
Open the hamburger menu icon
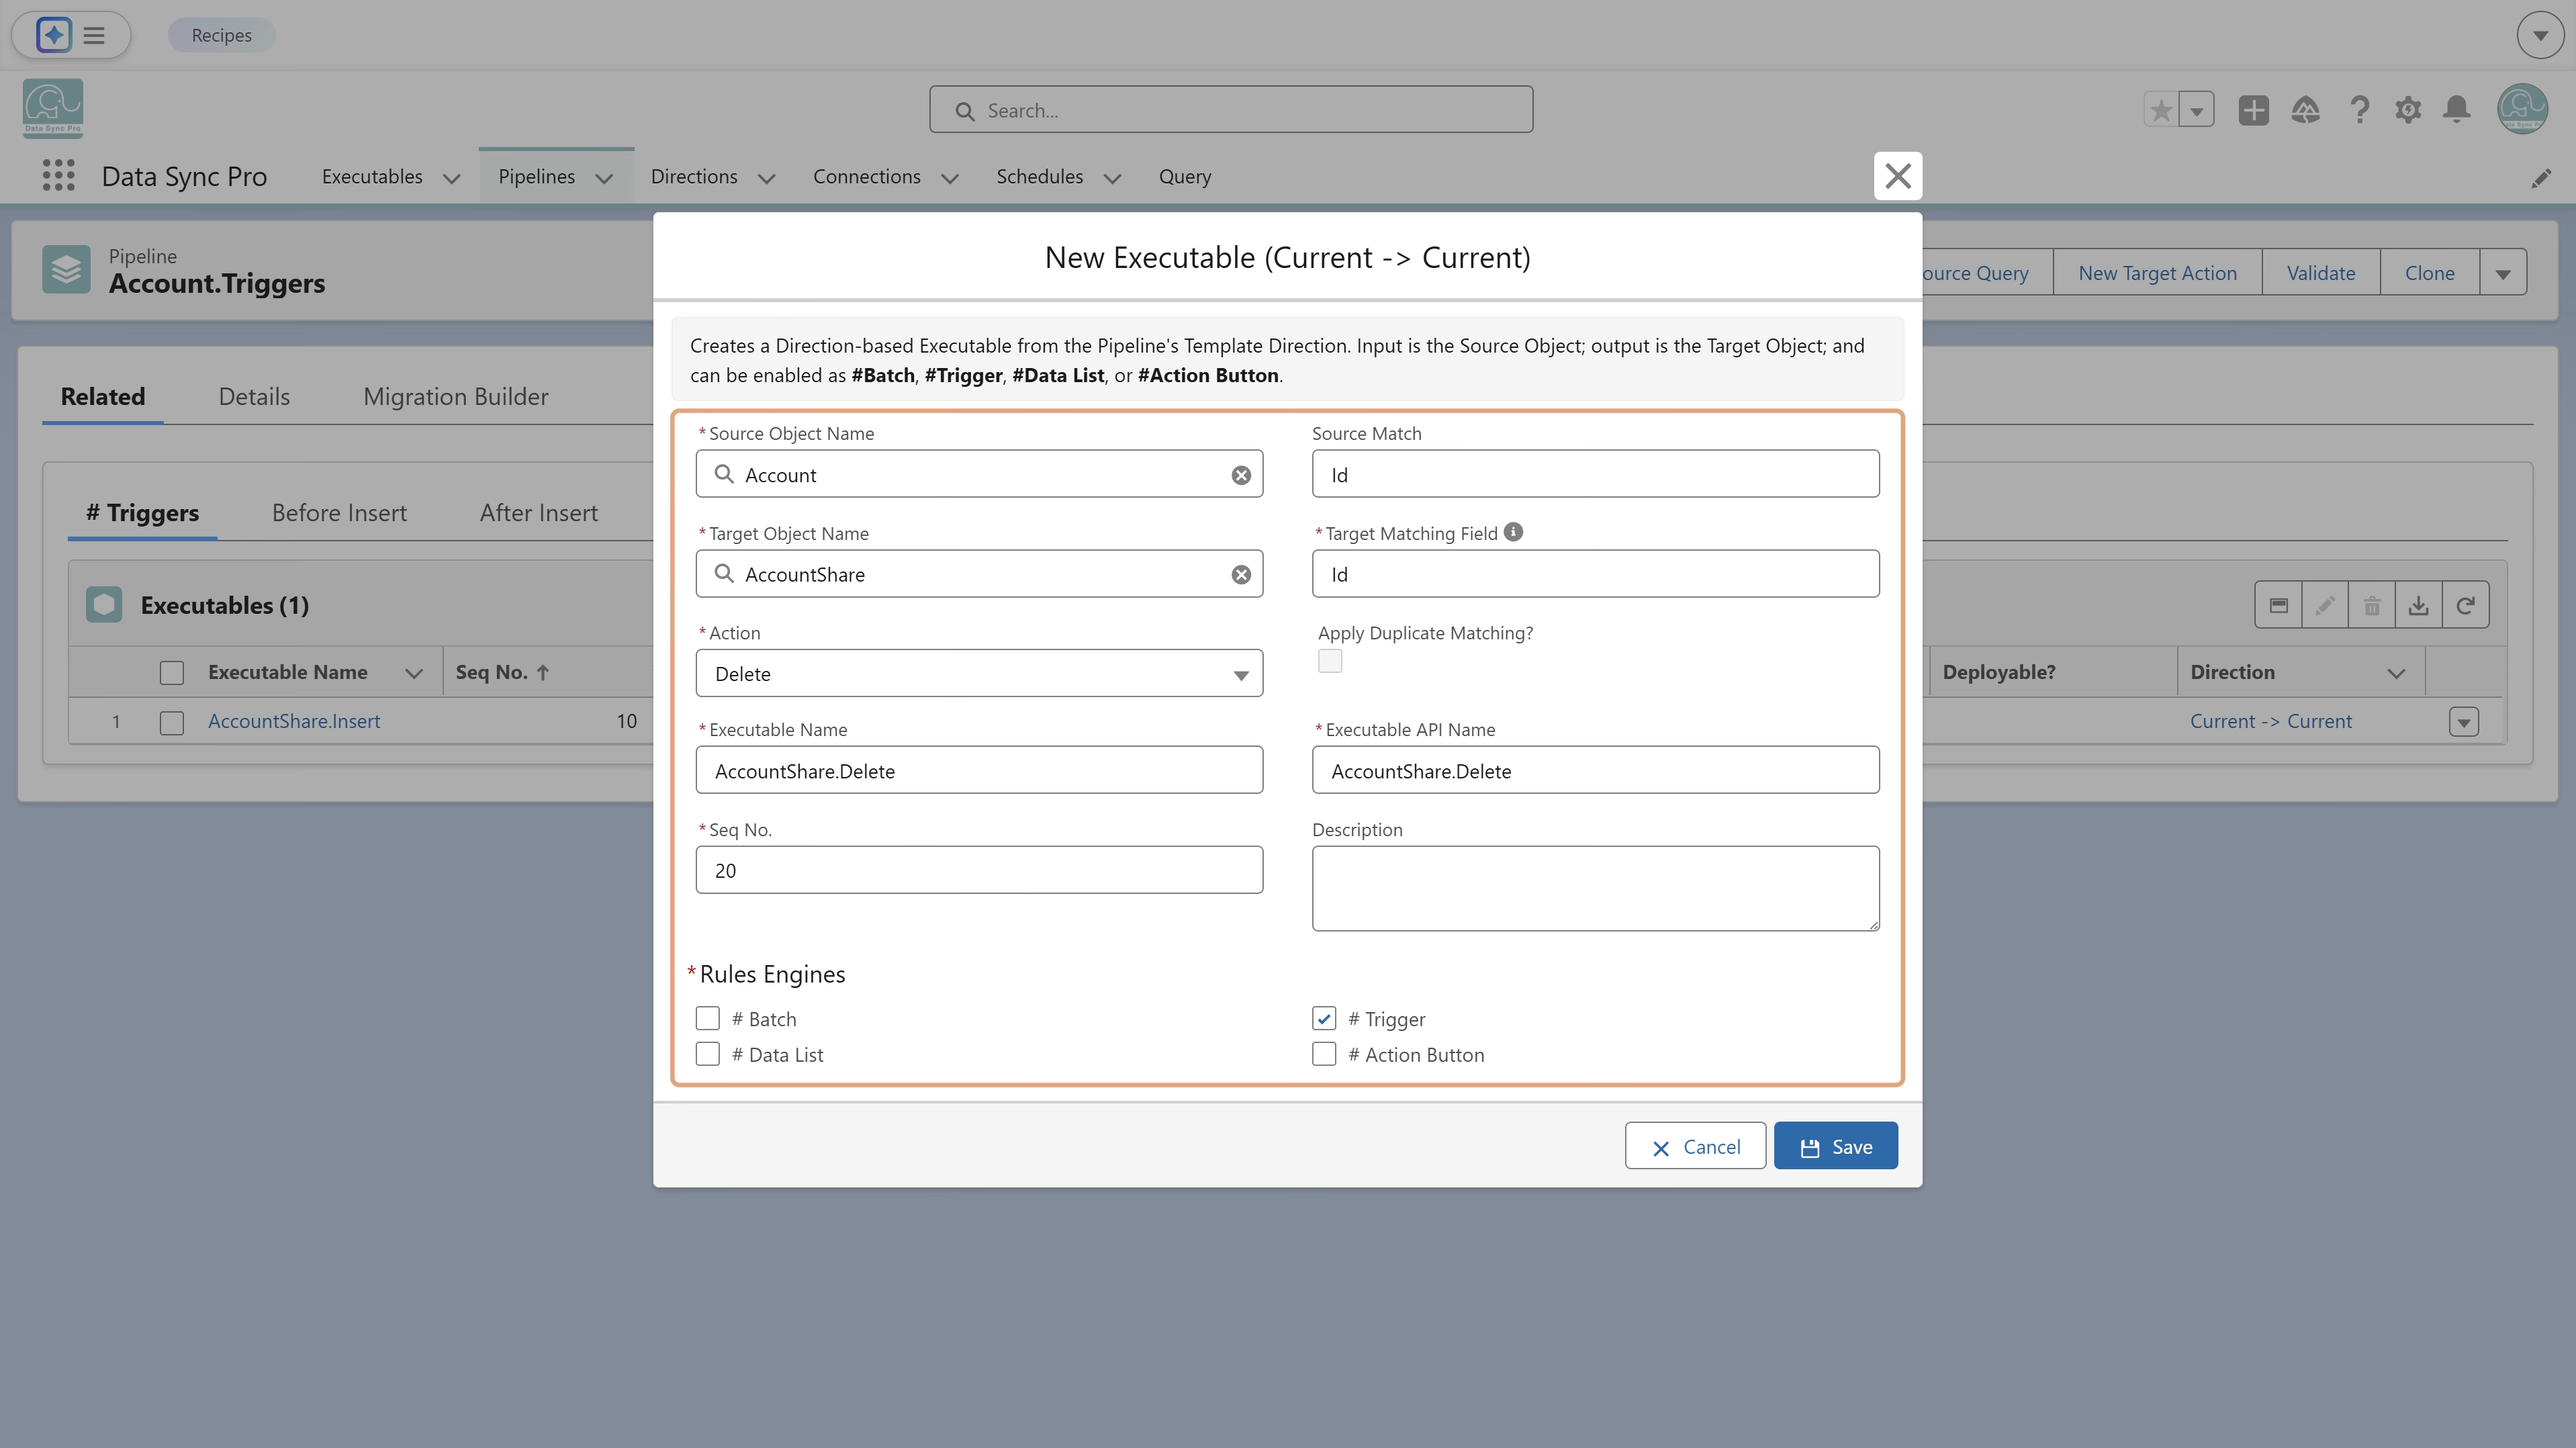(94, 35)
